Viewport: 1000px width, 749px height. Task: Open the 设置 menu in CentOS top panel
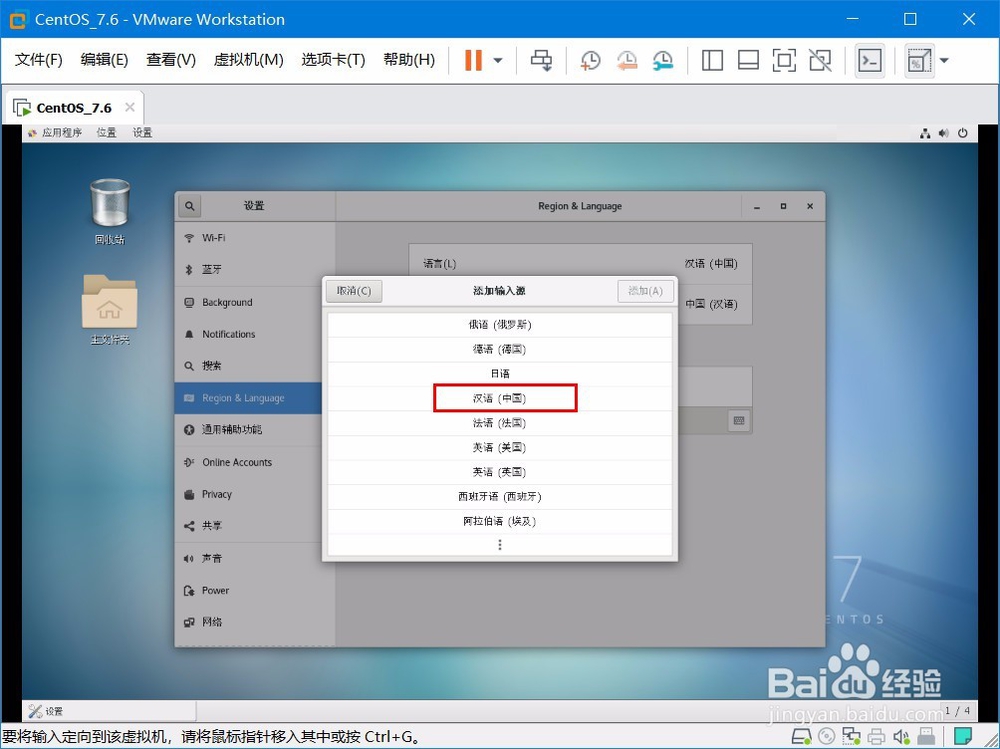142,133
